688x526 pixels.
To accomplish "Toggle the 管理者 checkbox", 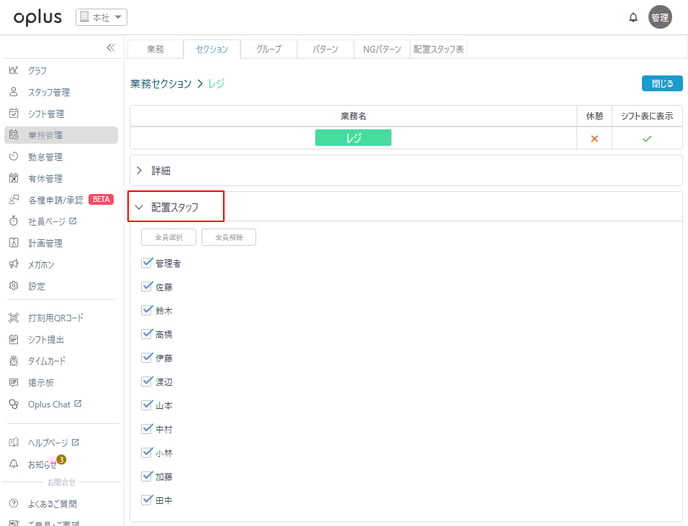I will pyautogui.click(x=147, y=263).
